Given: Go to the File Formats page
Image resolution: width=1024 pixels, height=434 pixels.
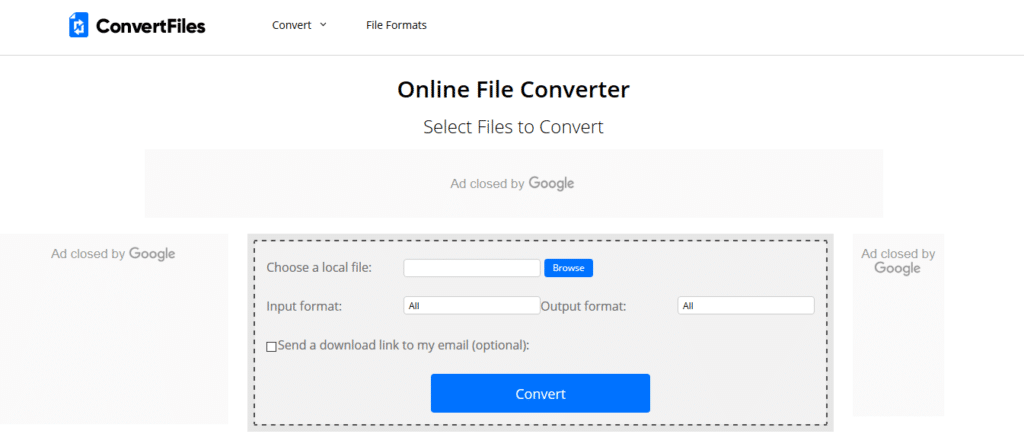Looking at the screenshot, I should click(396, 25).
